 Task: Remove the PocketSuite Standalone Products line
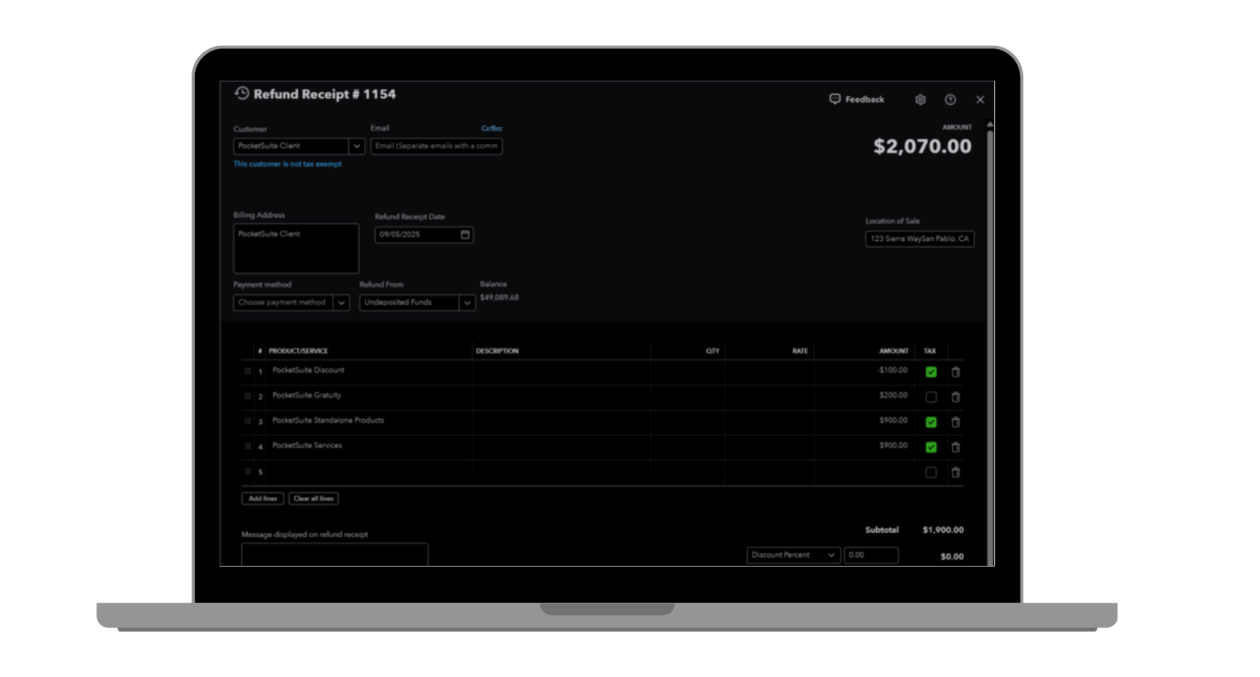pos(955,422)
